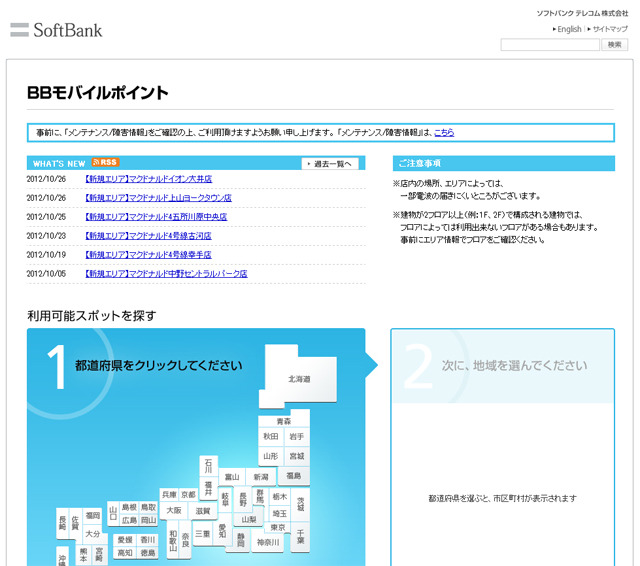Select 岡山 prefecture on the map
This screenshot has width=640, height=566.
coord(148,520)
